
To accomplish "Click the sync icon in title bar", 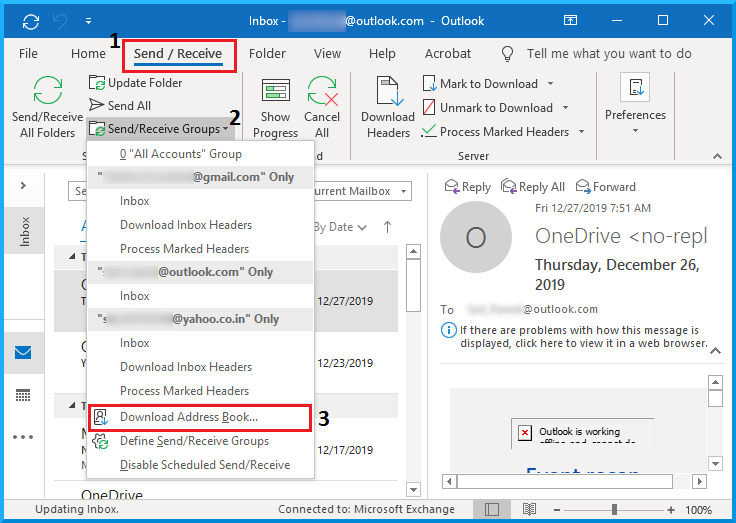I will pyautogui.click(x=31, y=21).
